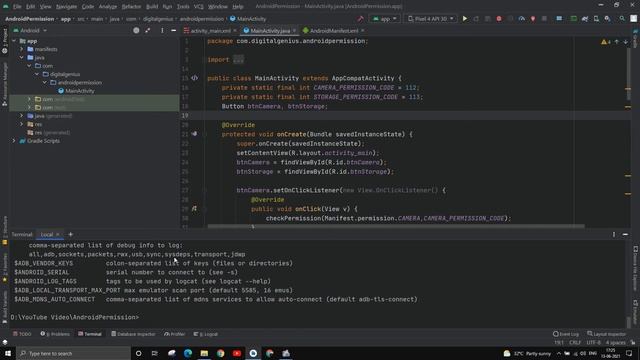
Task: Switch to AndroidManifest.xml tab
Action: coord(334,31)
